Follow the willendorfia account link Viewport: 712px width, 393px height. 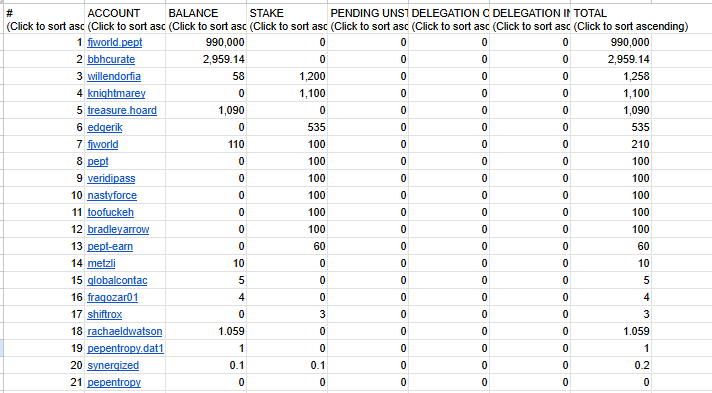coord(114,76)
